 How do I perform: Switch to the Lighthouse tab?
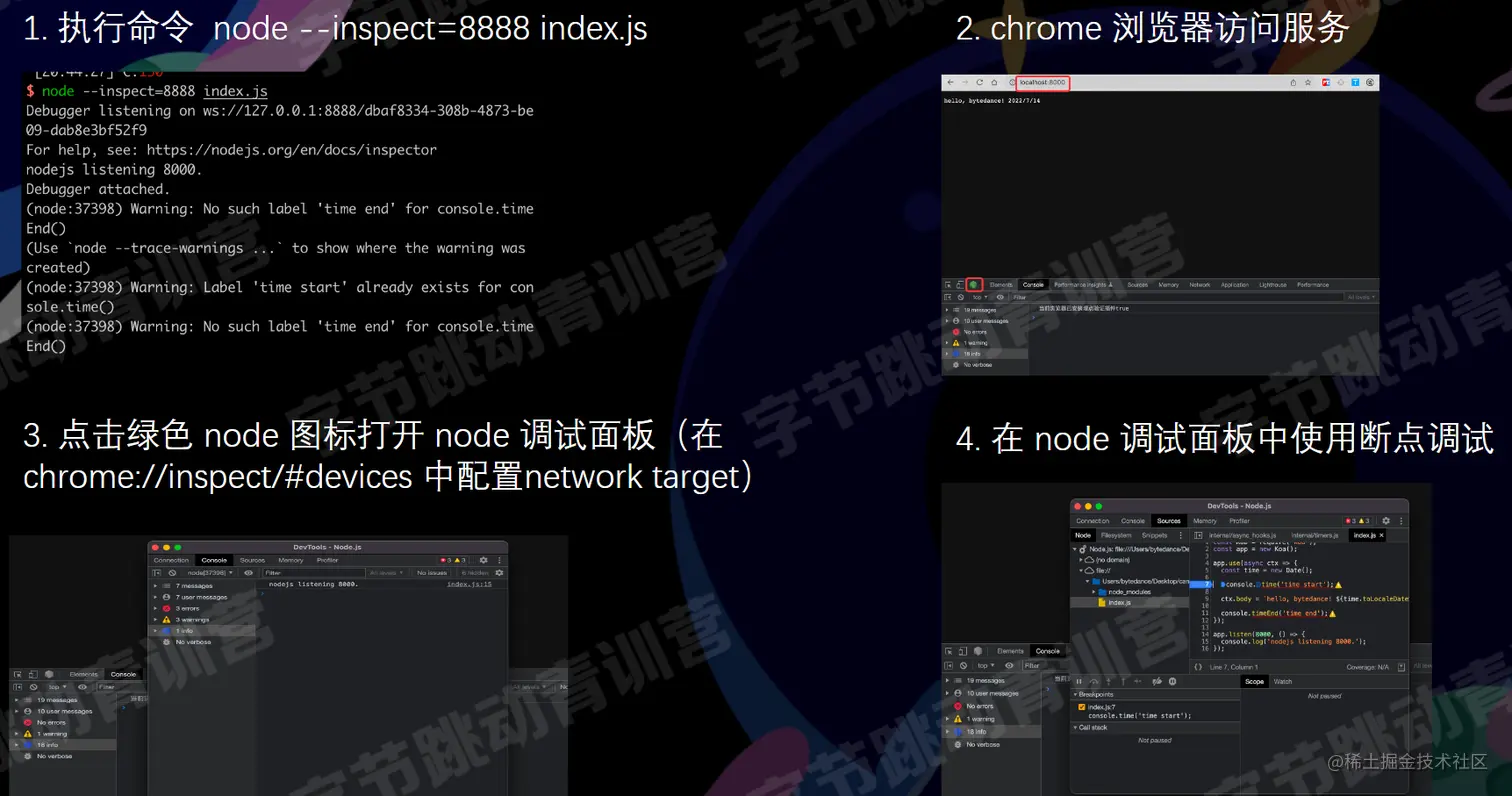coord(1273,285)
